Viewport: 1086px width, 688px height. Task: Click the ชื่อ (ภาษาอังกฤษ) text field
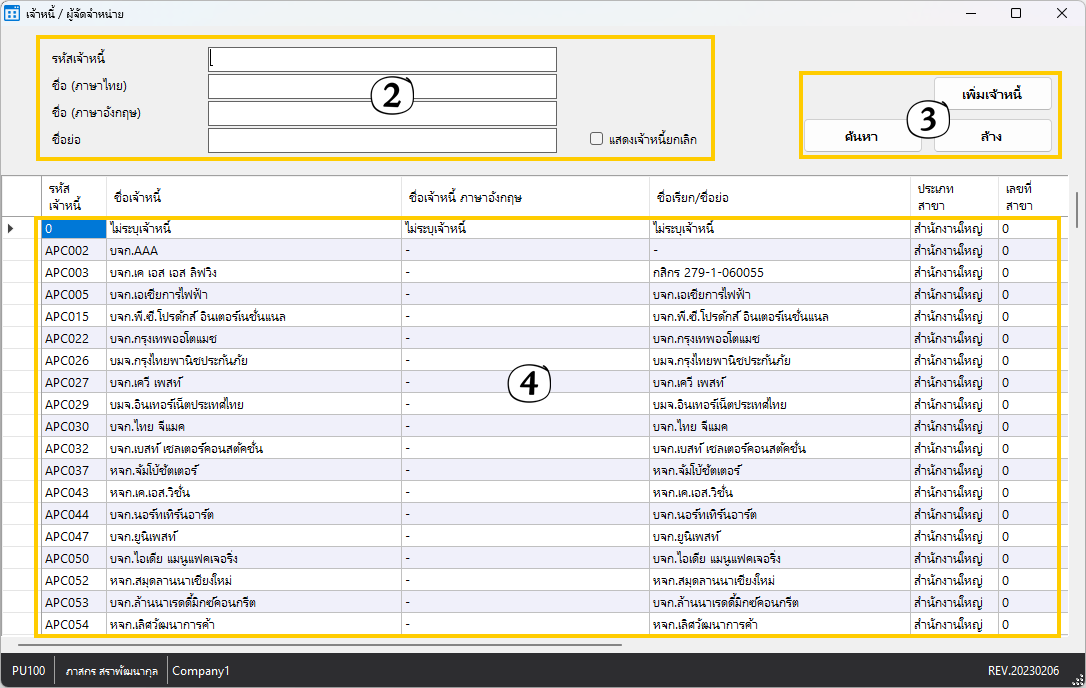tap(382, 113)
